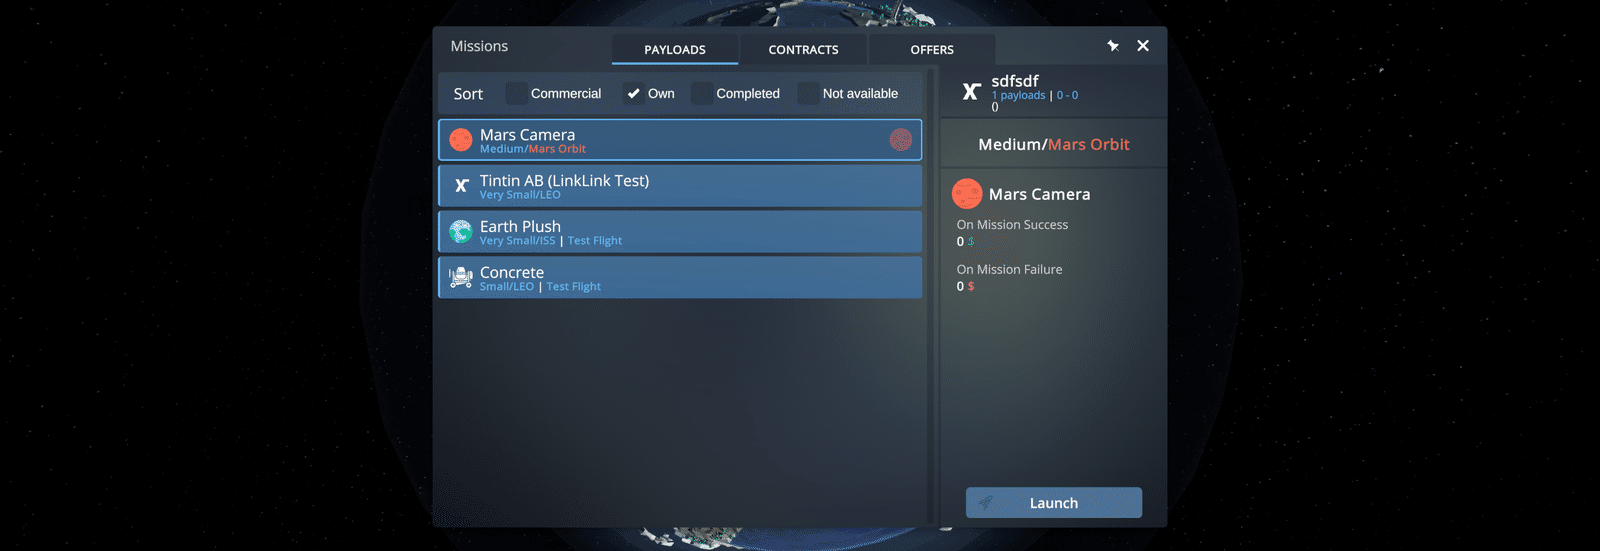Enable the Commercial filter checkbox
Screen dimensions: 1600x551
516,93
